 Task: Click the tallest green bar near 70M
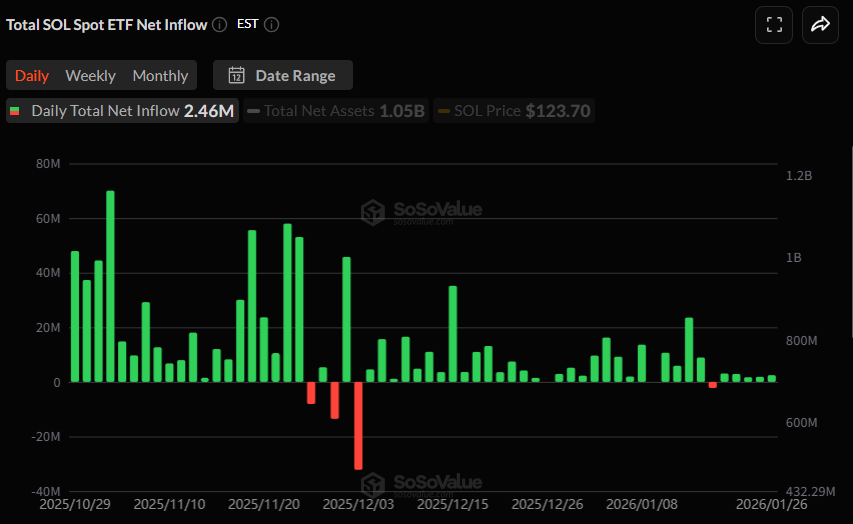110,286
